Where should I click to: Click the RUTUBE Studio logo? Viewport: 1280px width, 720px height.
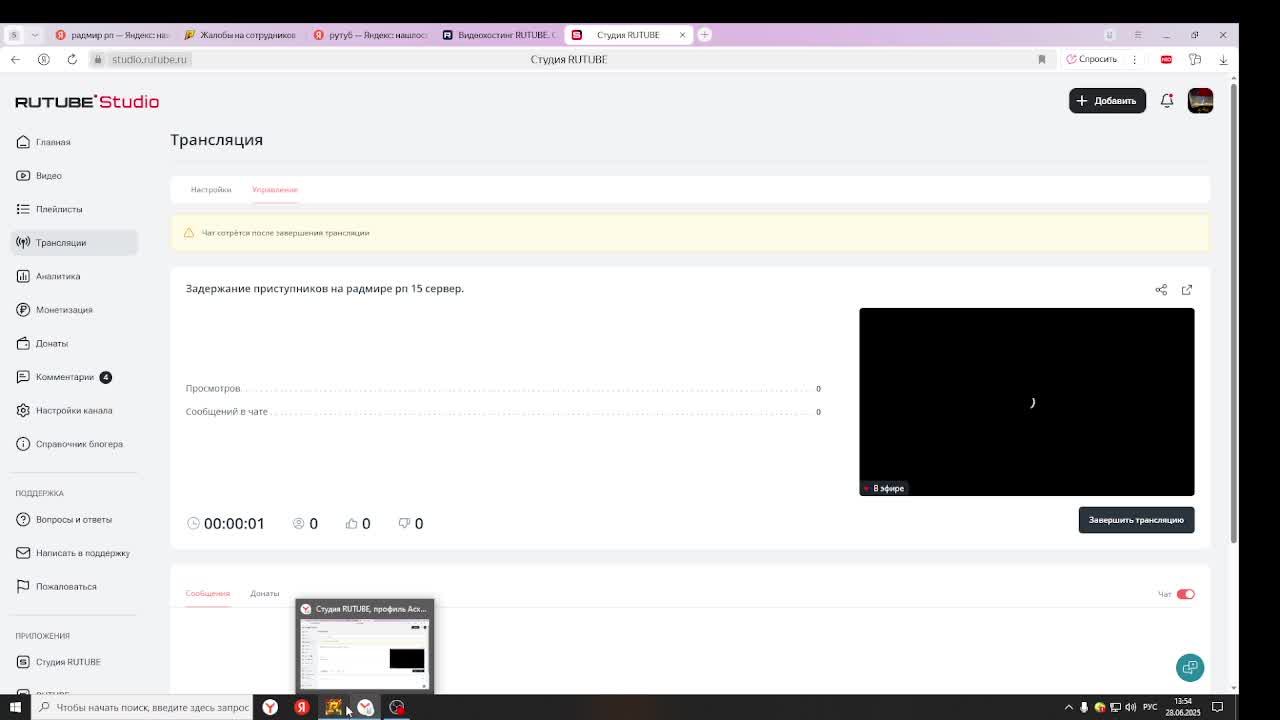[x=87, y=102]
